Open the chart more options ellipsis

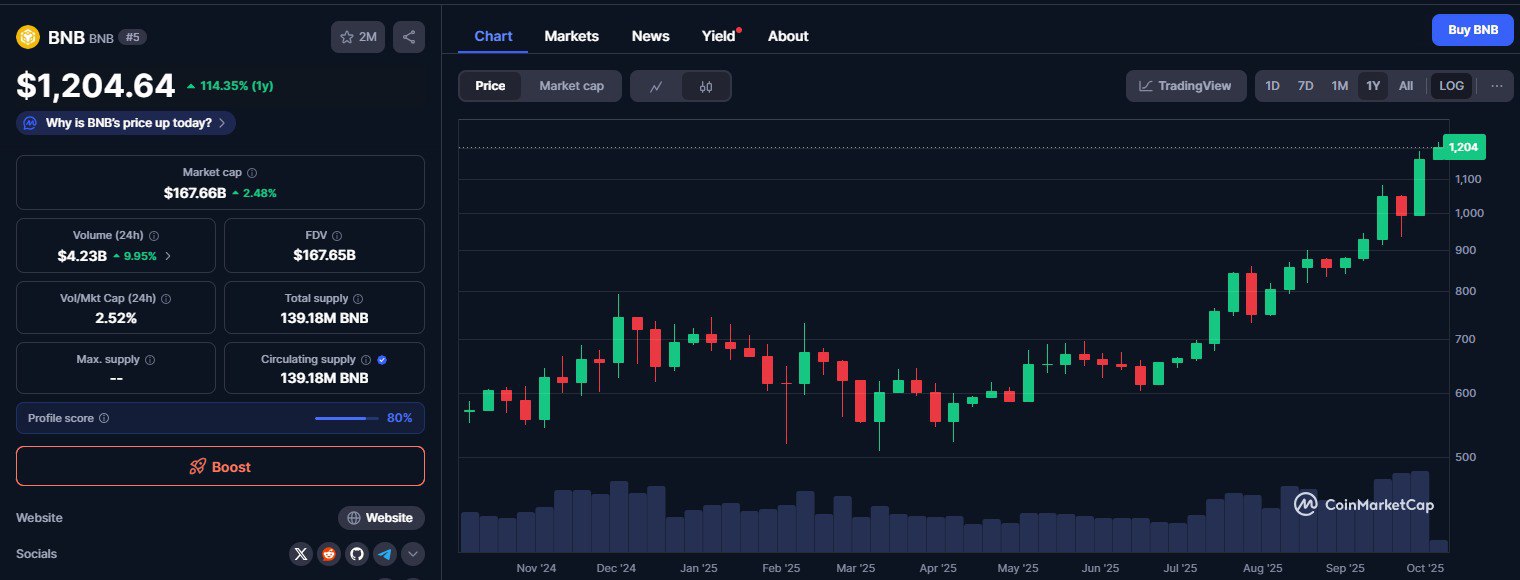(1497, 86)
